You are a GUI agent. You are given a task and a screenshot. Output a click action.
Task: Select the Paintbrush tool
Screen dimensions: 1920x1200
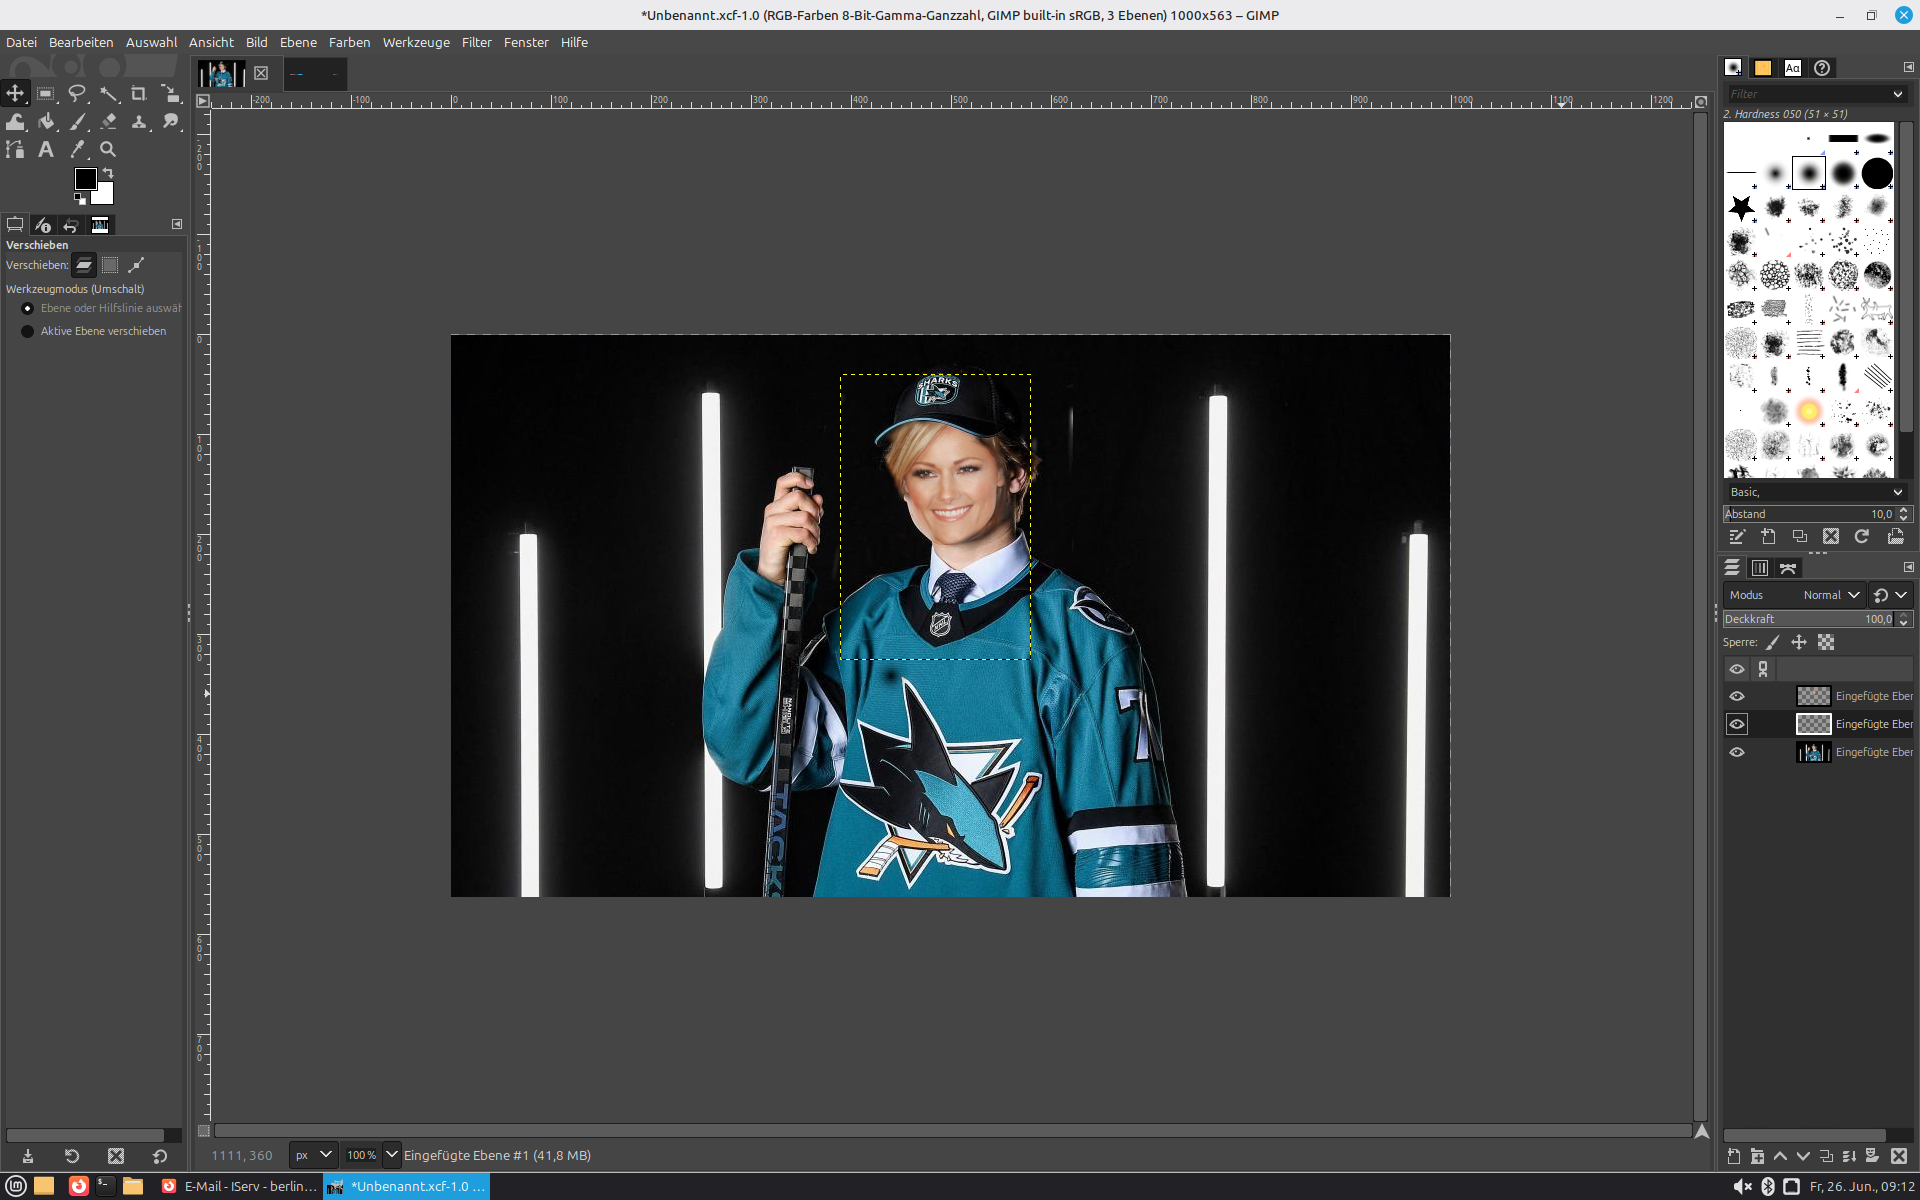click(77, 121)
